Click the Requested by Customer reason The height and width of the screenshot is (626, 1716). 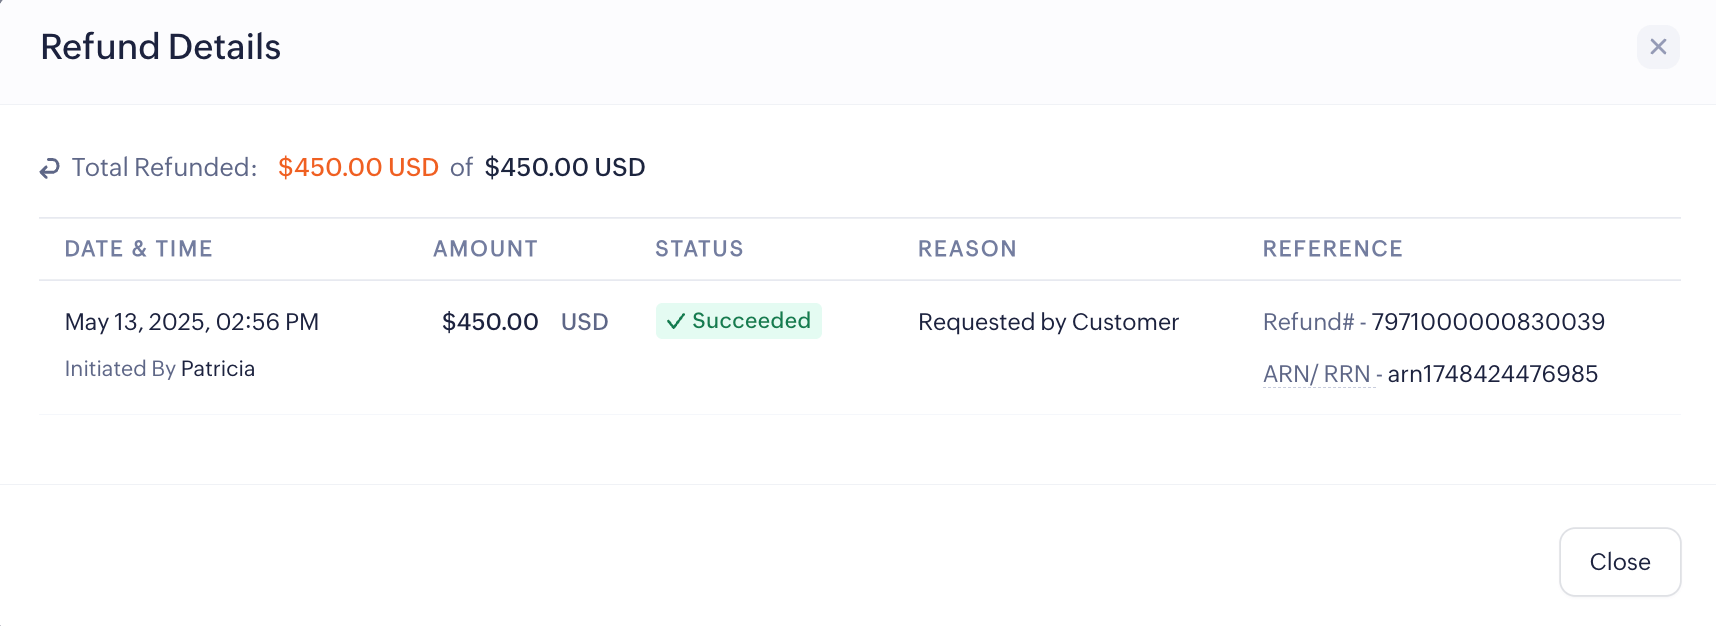1048,322
